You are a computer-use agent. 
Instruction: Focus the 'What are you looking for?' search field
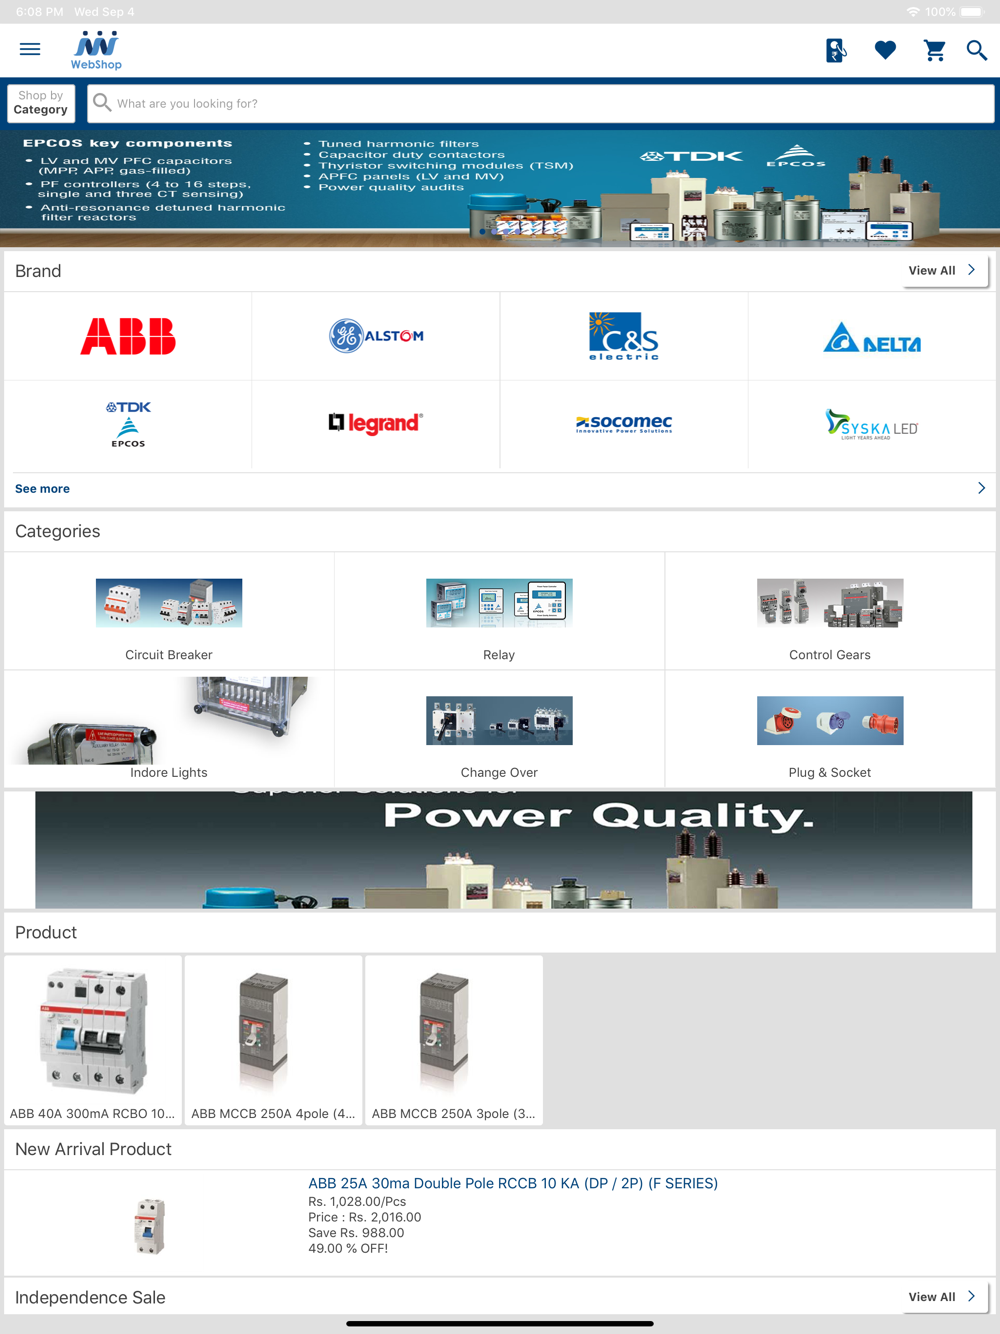(x=541, y=103)
